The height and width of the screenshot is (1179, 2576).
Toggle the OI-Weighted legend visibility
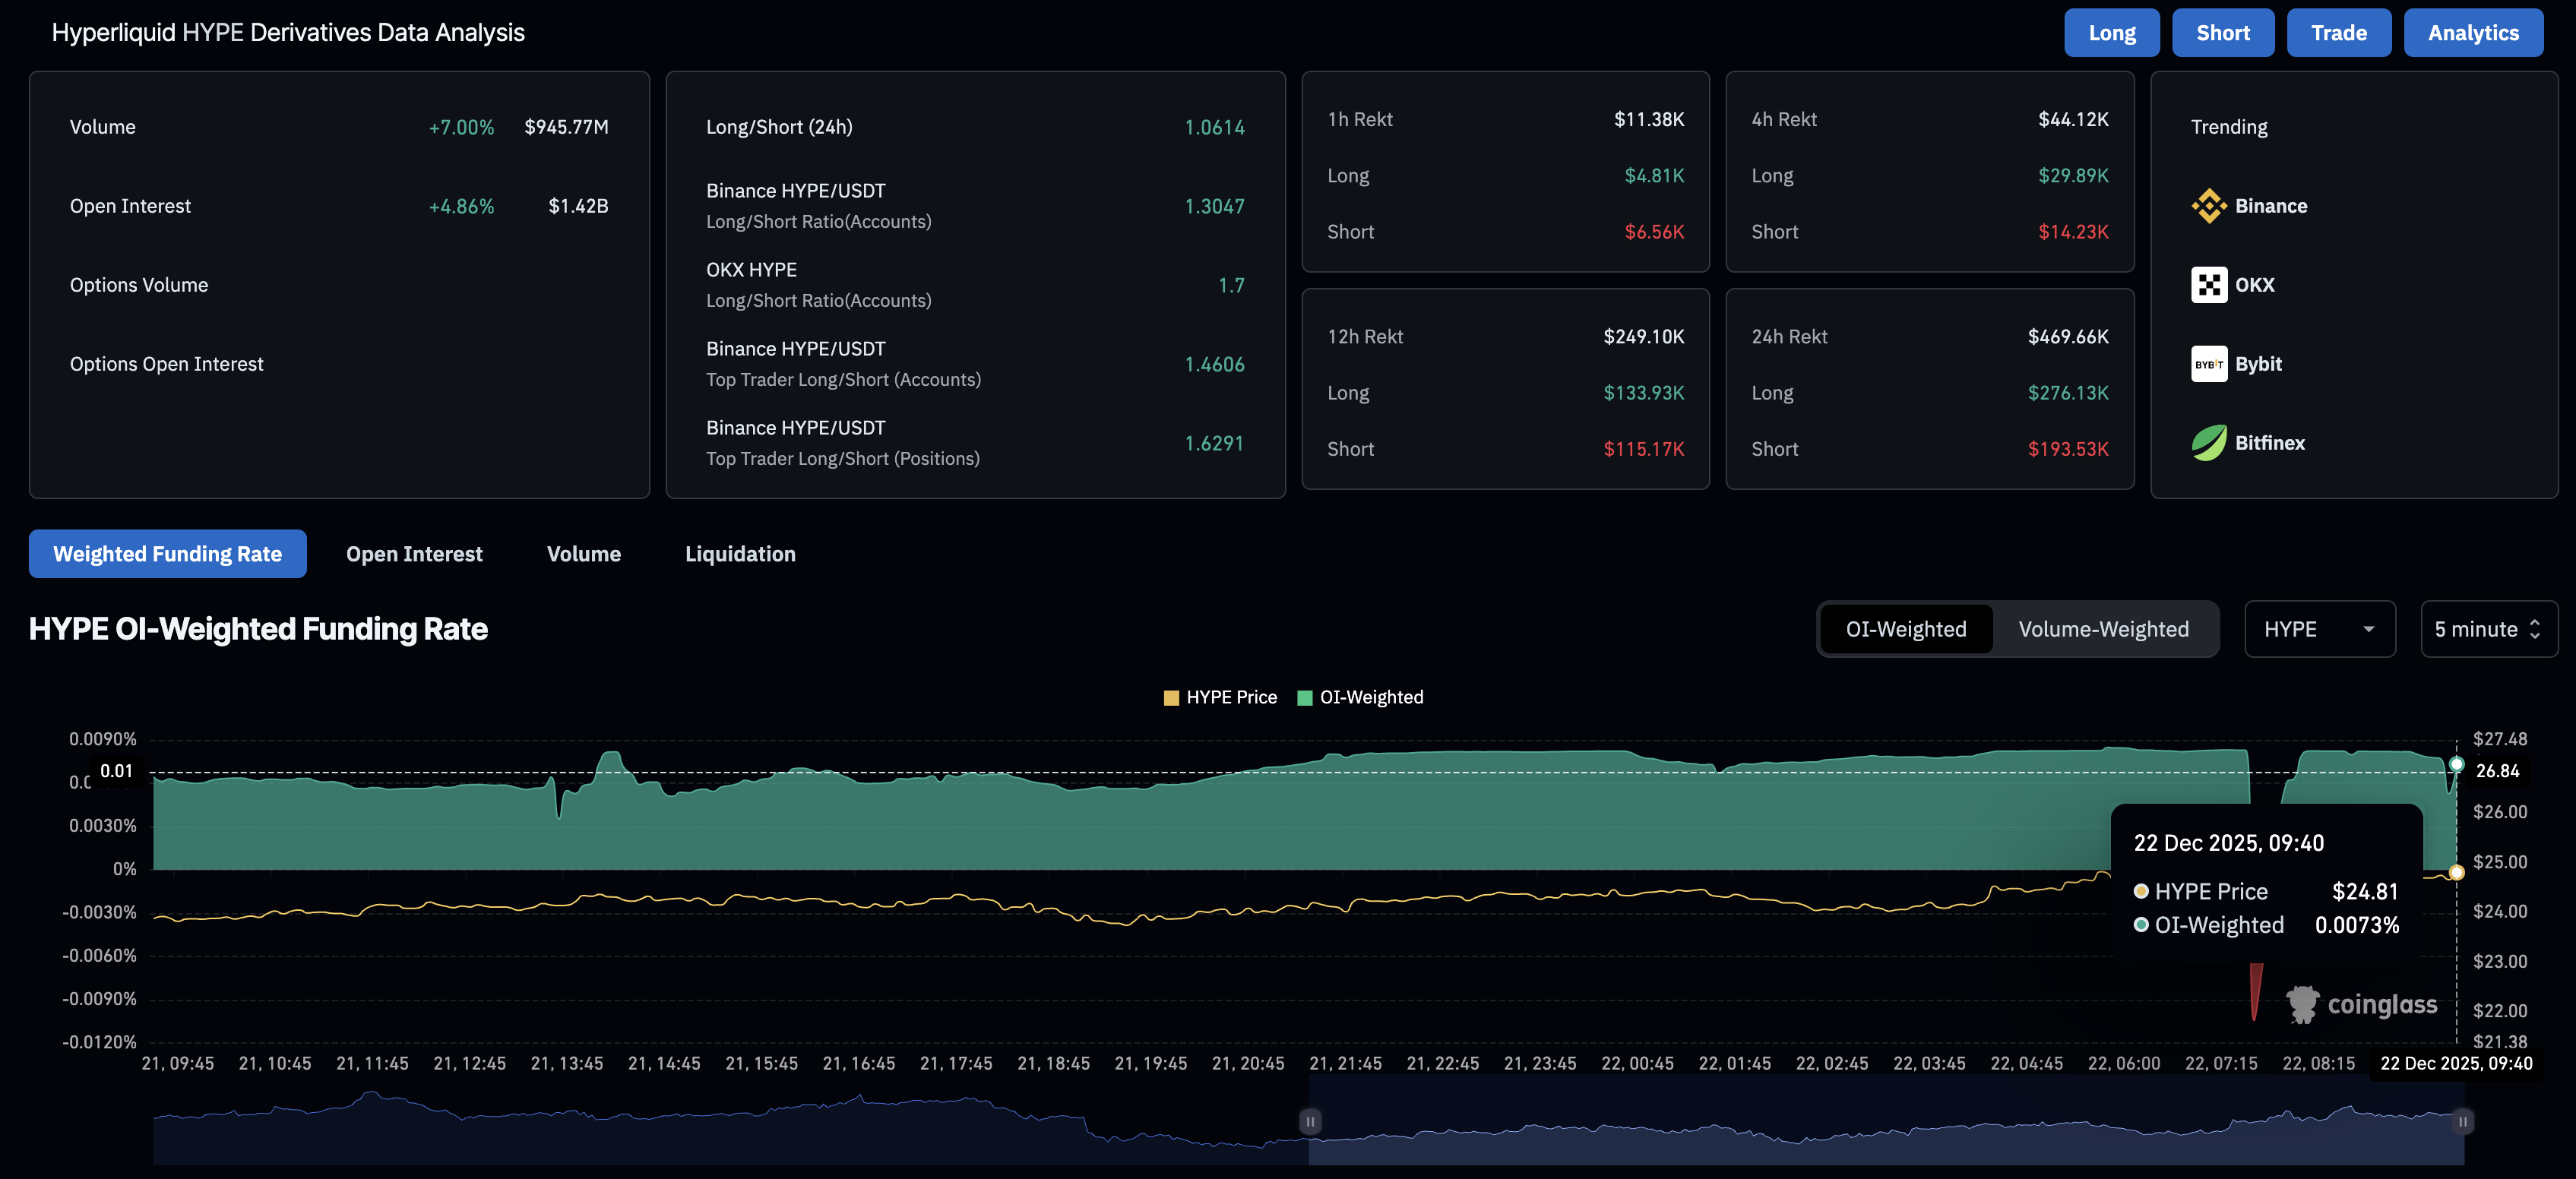[x=1360, y=697]
